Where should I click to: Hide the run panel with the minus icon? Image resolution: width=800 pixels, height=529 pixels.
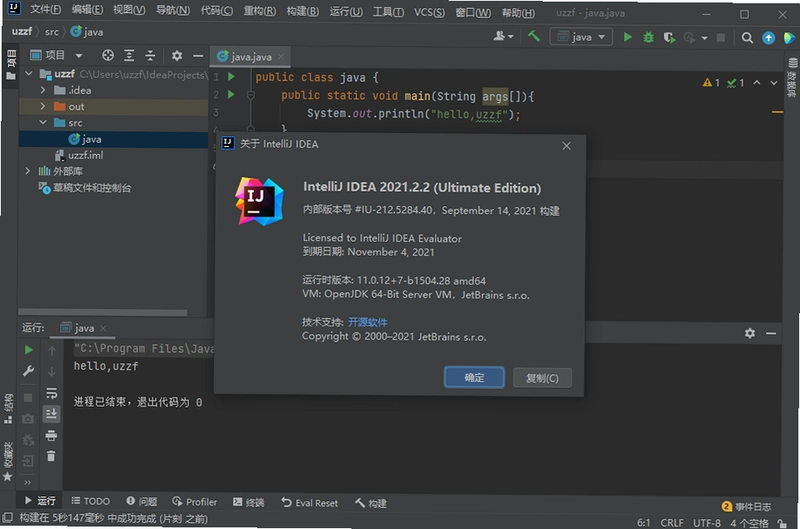[771, 333]
